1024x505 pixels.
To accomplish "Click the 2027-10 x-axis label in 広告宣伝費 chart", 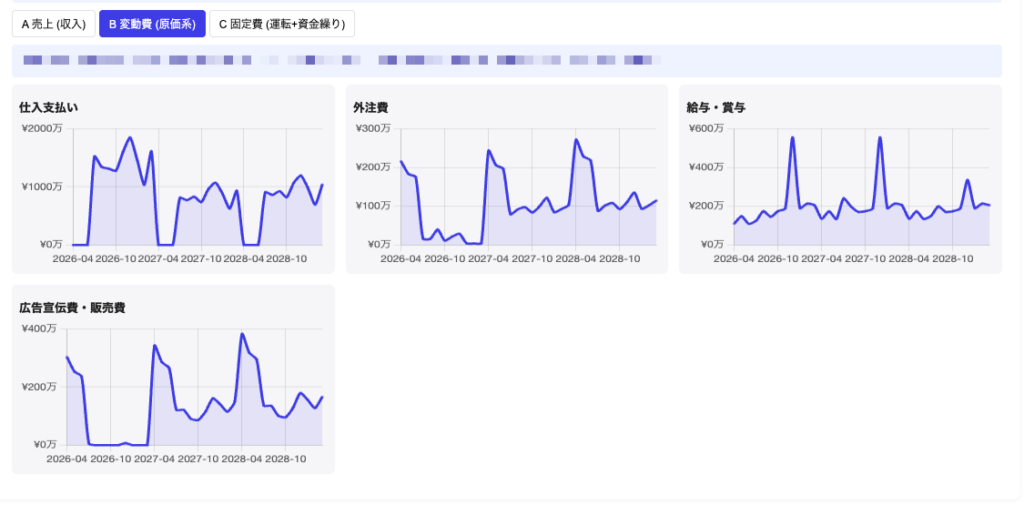I will pos(199,458).
